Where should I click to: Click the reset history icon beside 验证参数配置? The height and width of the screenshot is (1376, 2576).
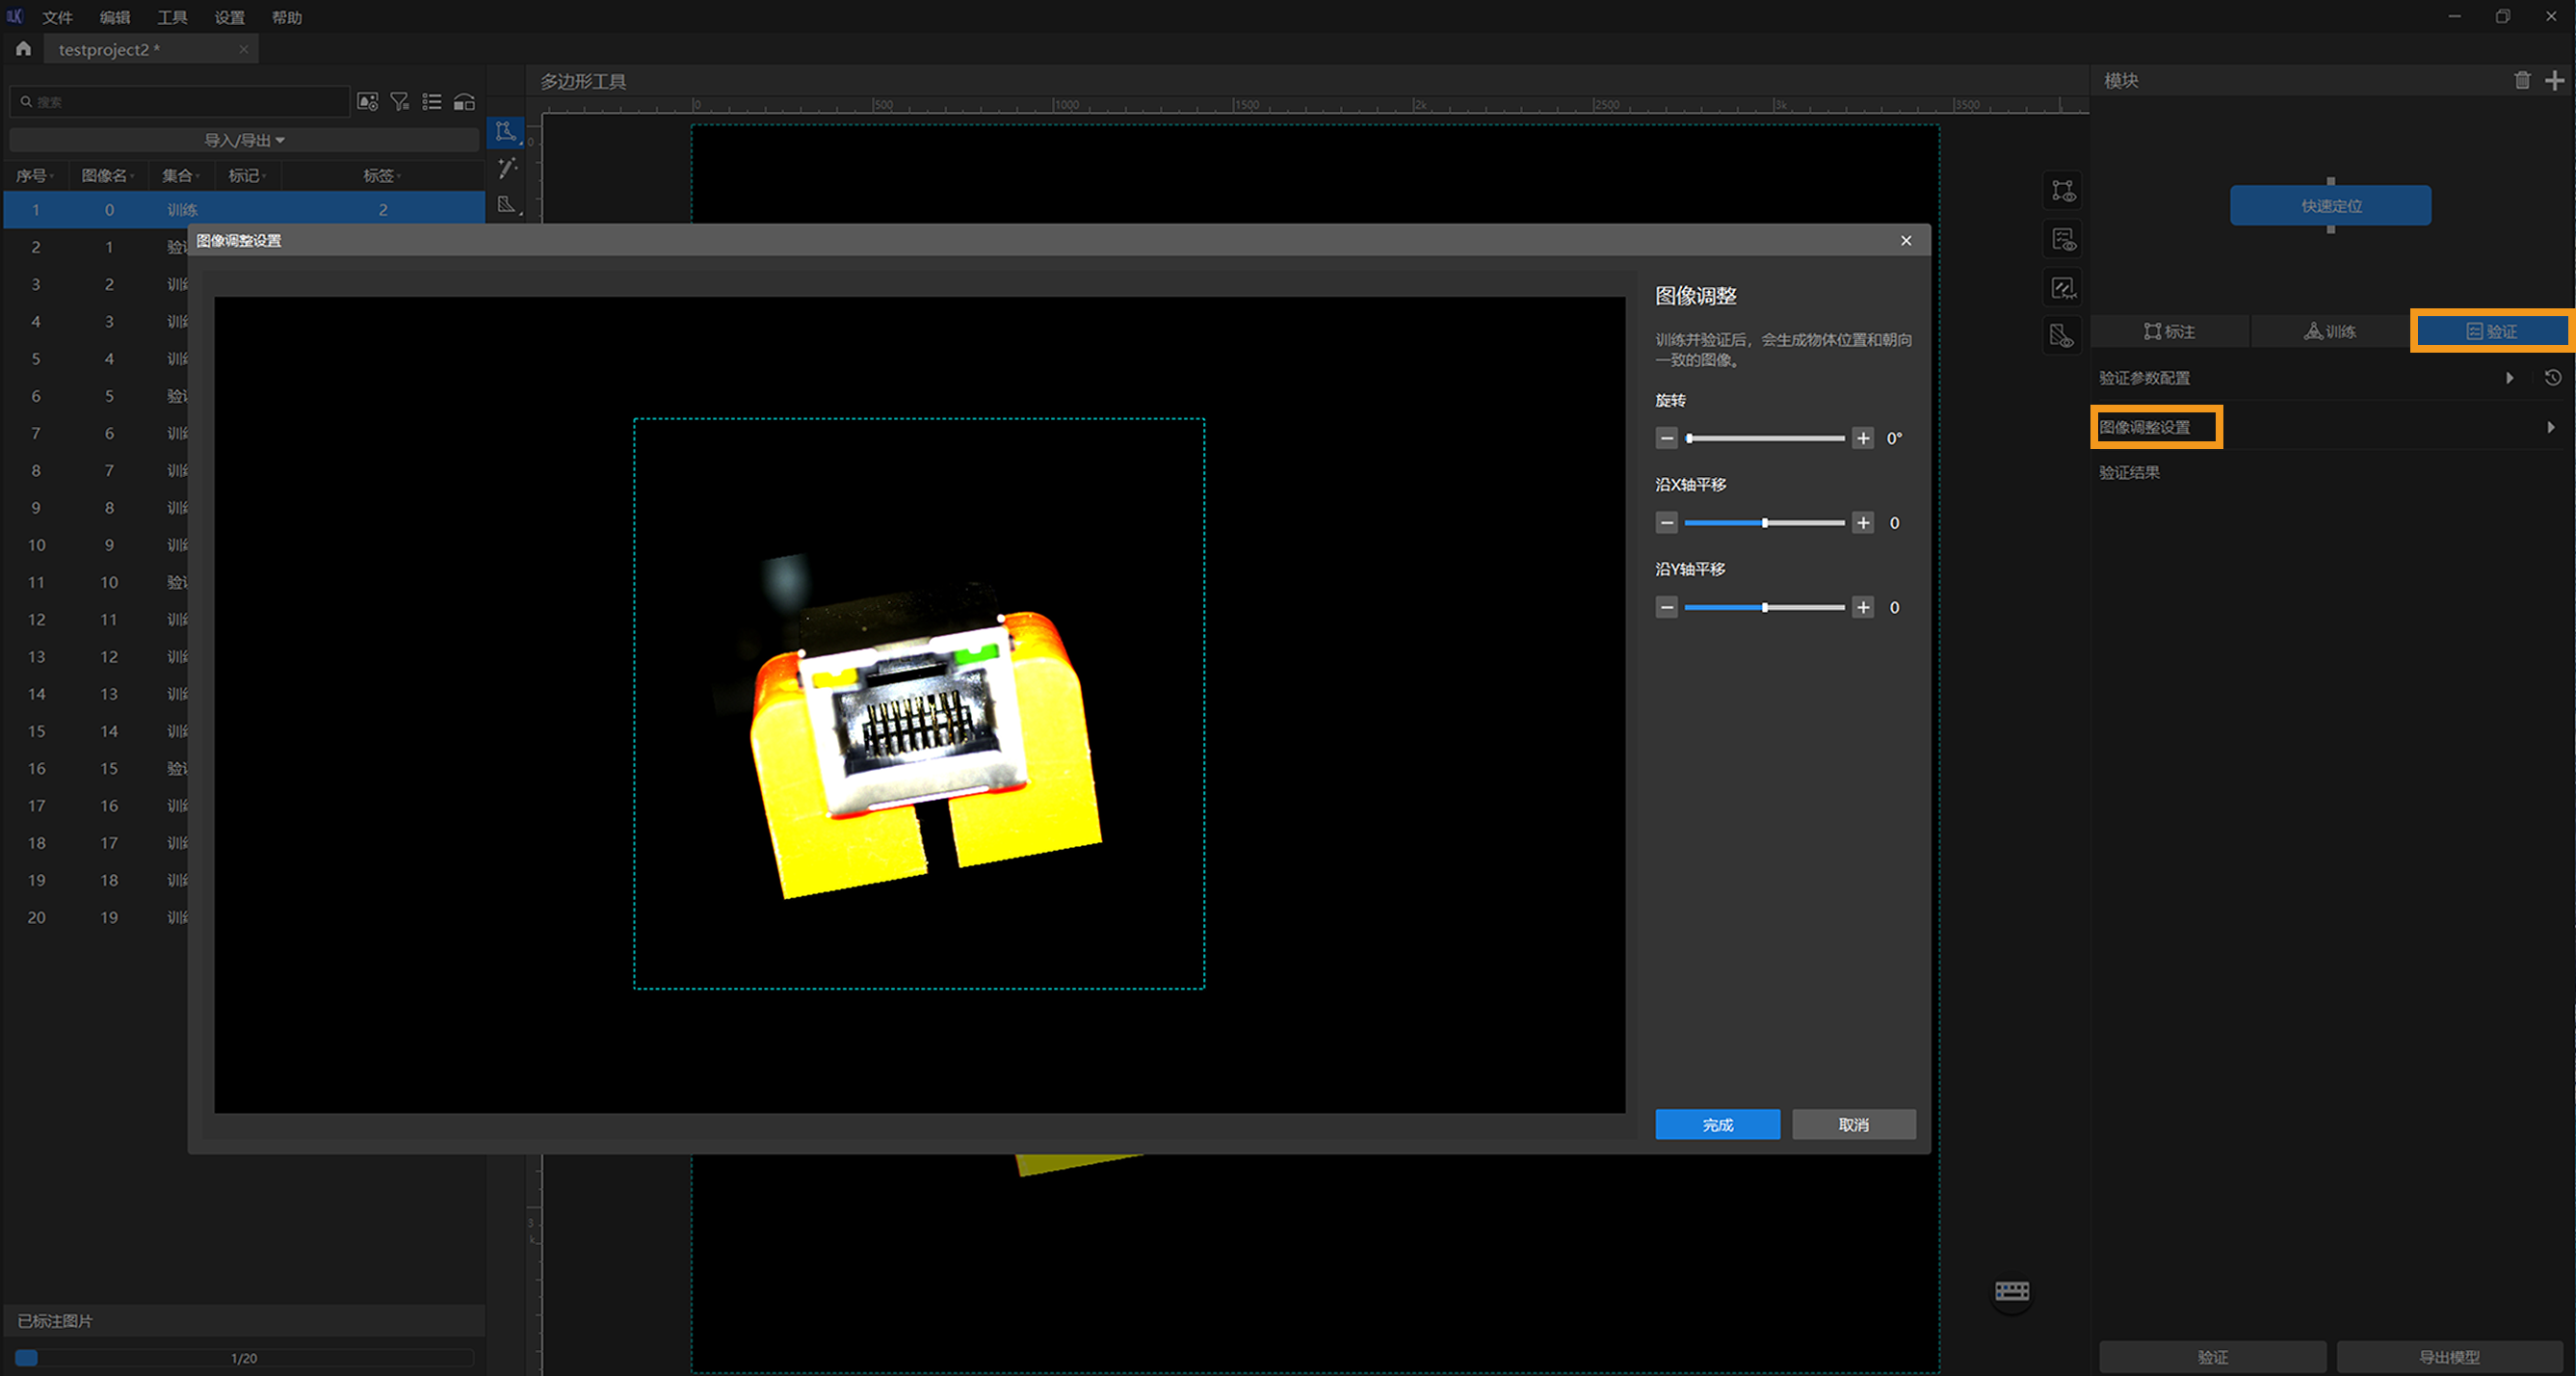coord(2552,378)
